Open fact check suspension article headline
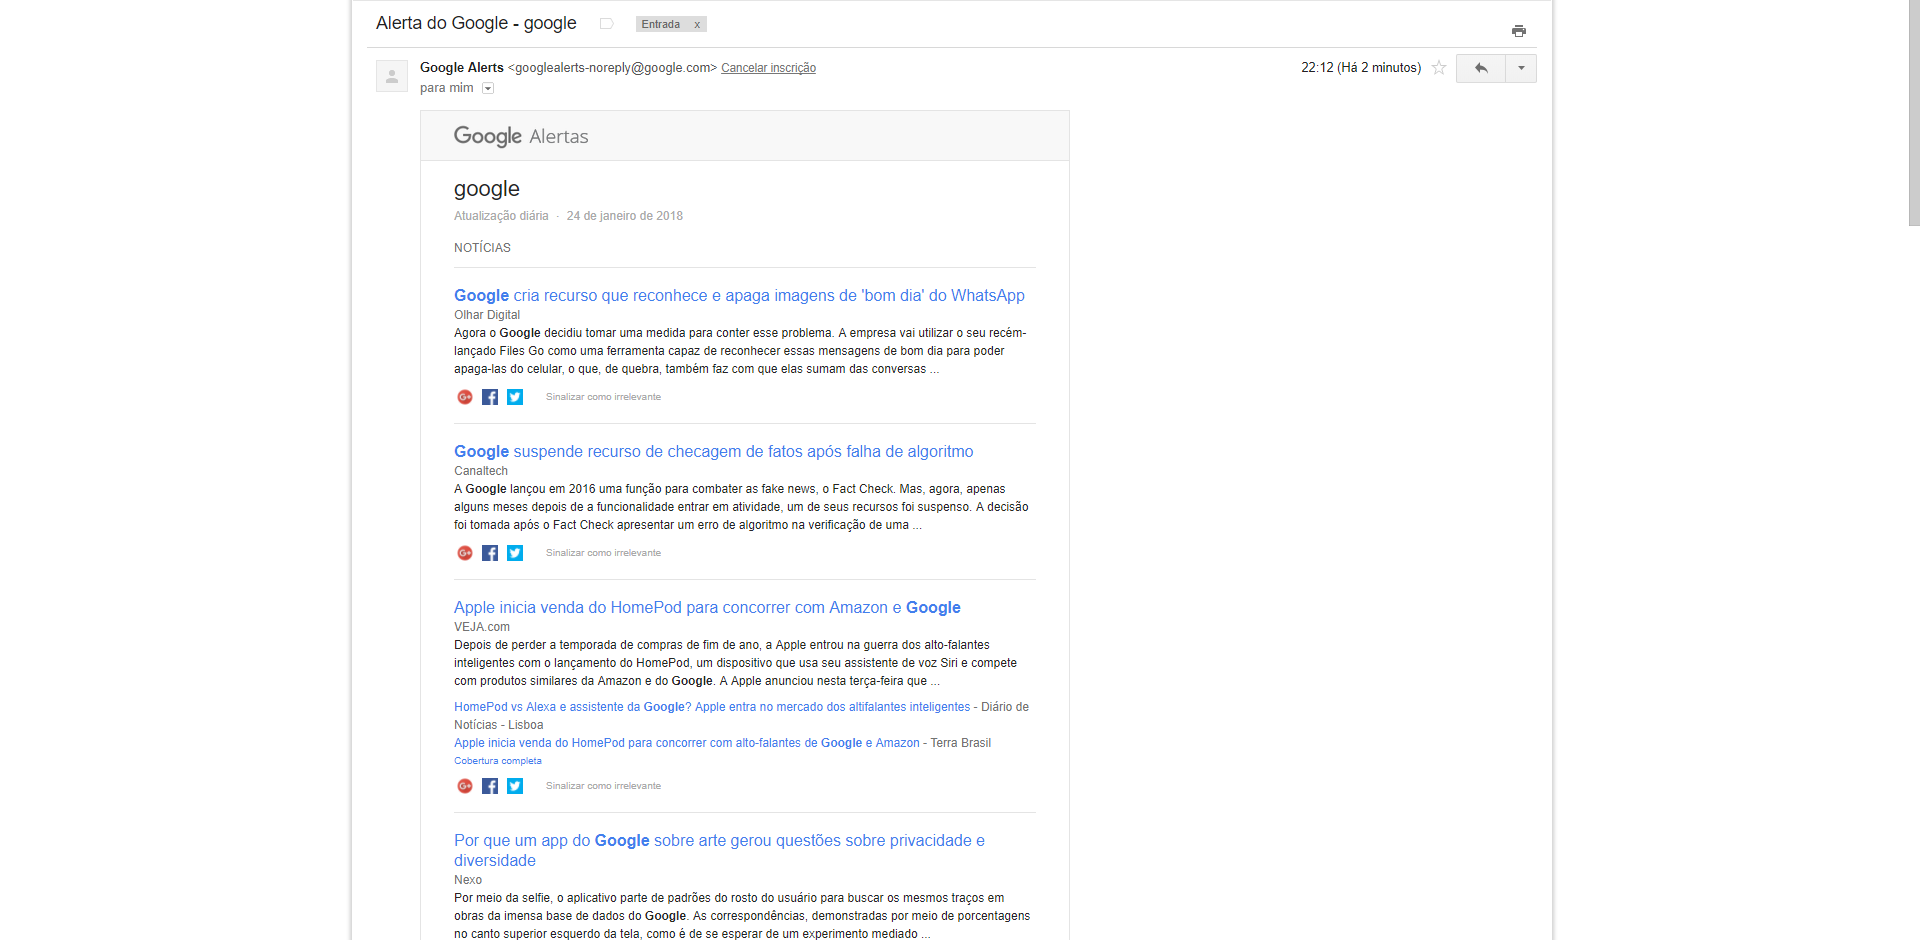This screenshot has width=1920, height=940. click(713, 451)
